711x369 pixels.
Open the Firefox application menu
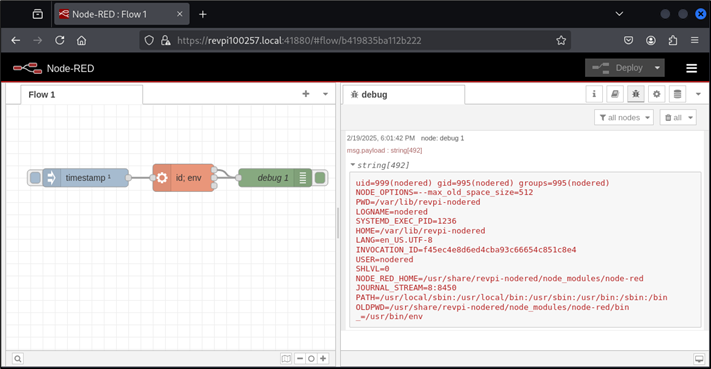point(695,40)
